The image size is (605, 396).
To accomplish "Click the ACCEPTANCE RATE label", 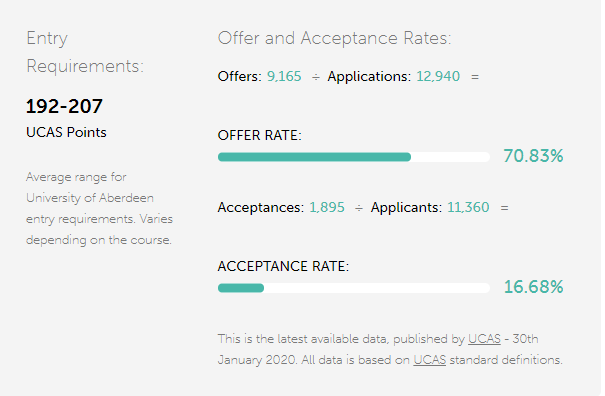I will click(x=283, y=266).
